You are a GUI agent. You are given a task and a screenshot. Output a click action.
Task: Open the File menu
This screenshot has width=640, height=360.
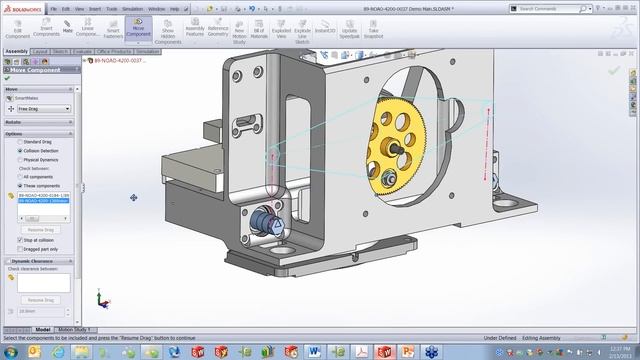point(53,9)
